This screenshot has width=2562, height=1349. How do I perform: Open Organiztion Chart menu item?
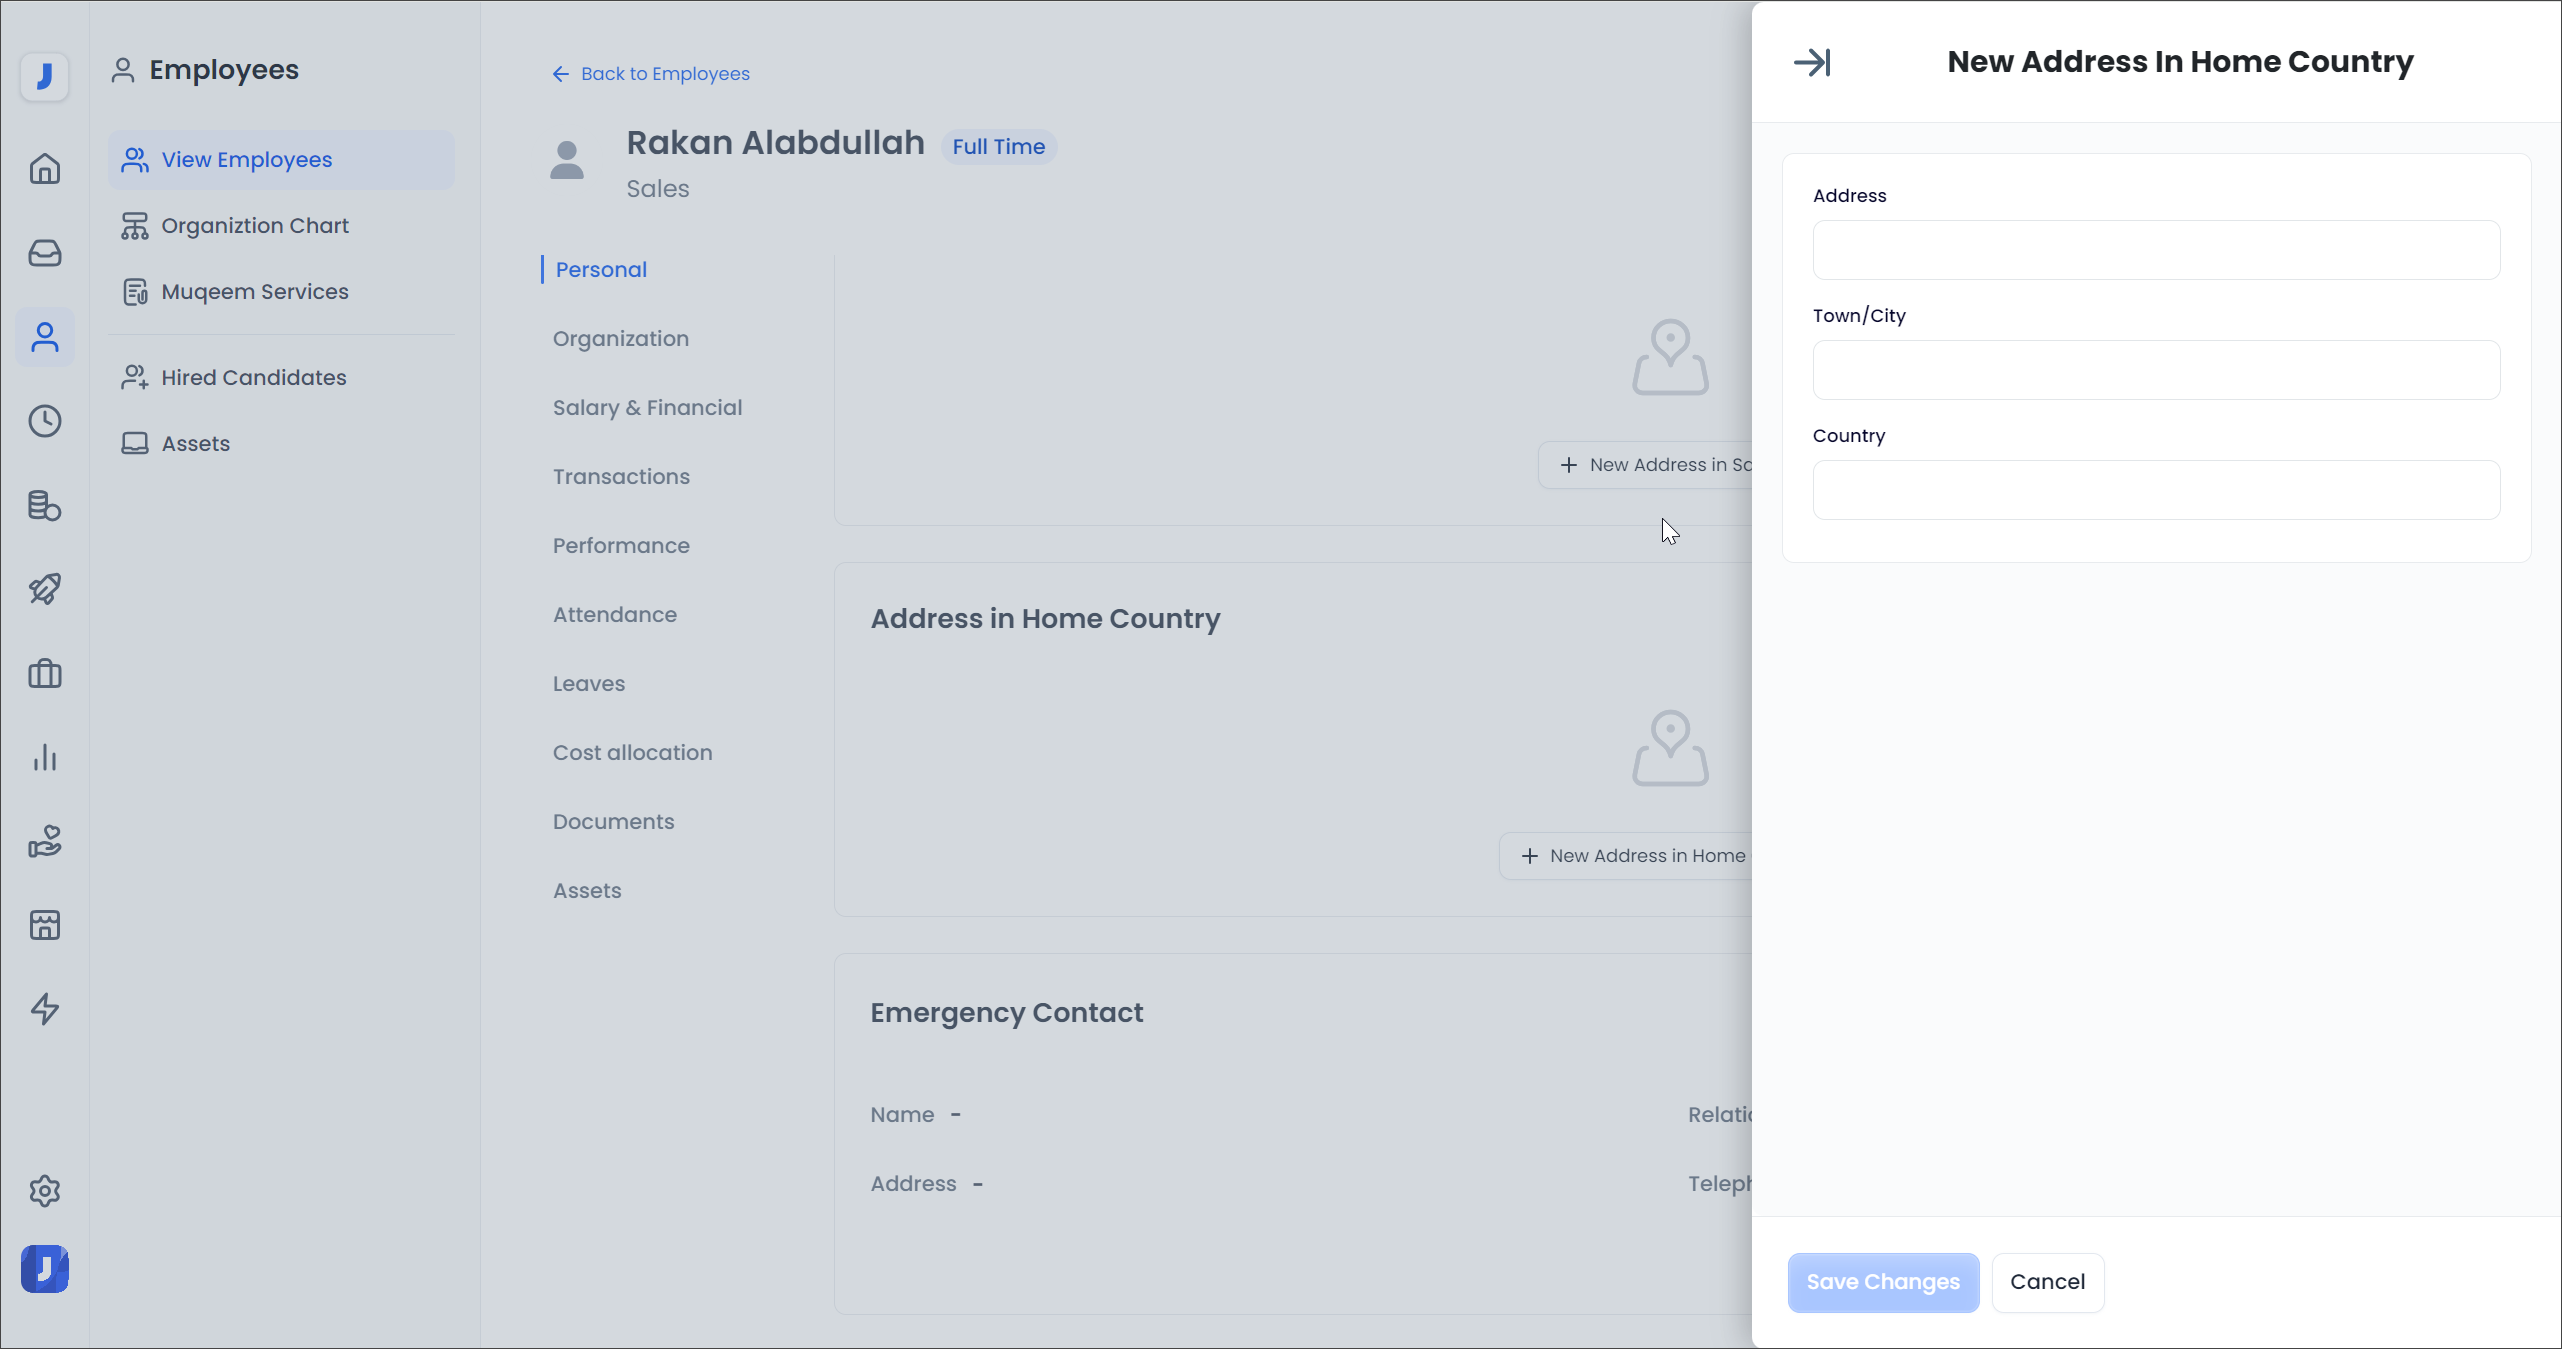click(255, 226)
